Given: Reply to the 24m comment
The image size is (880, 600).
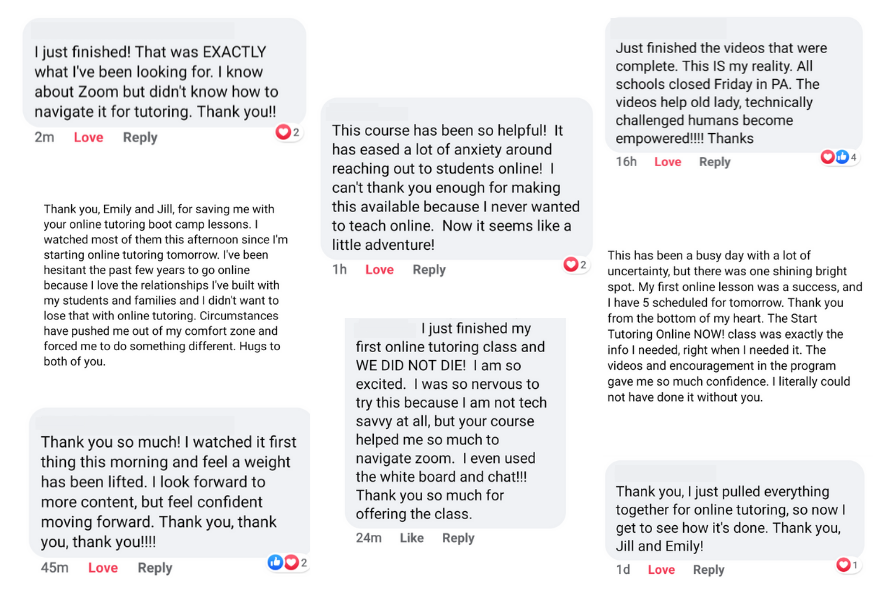Looking at the screenshot, I should pyautogui.click(x=458, y=538).
